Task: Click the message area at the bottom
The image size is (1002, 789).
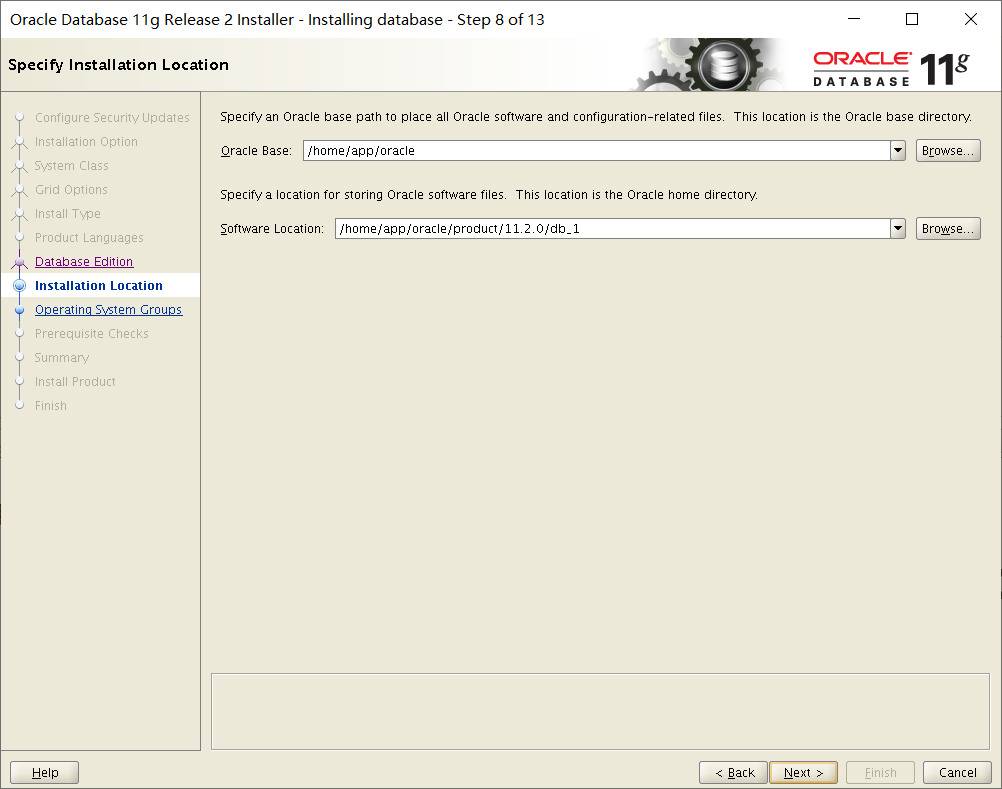Action: 600,712
